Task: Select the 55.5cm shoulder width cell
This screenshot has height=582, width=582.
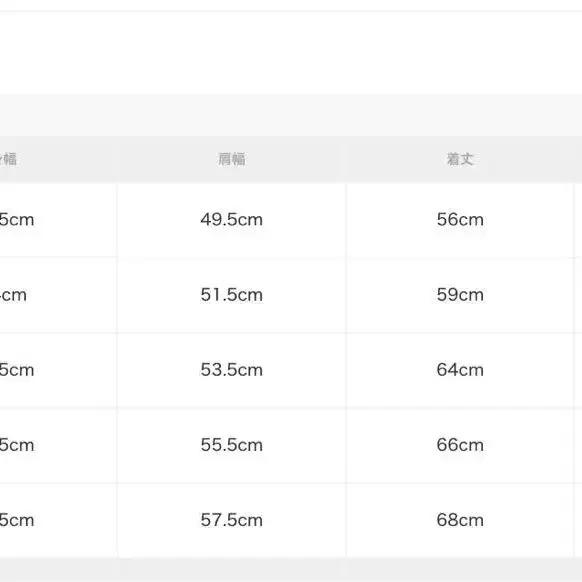Action: 232,445
